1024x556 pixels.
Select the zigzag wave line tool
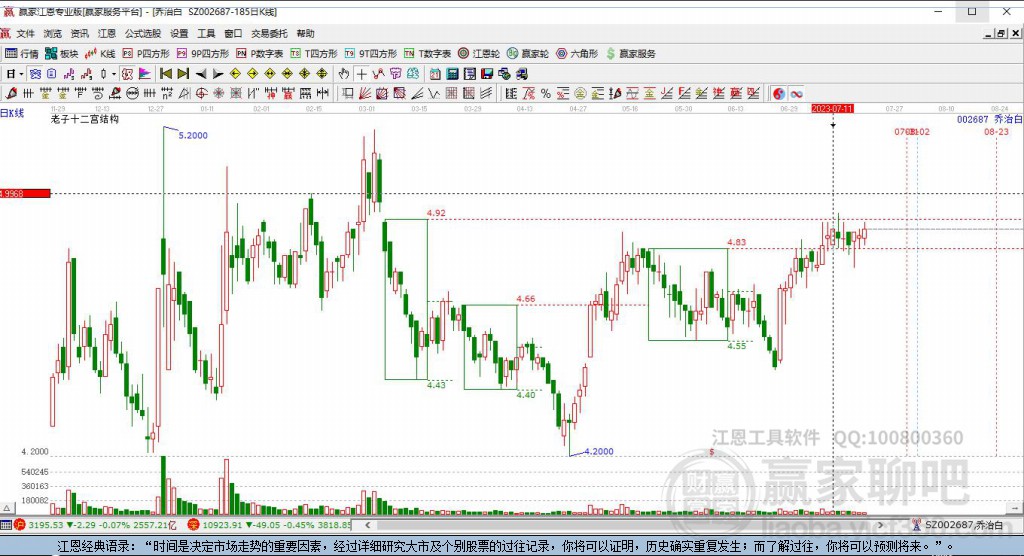pos(434,93)
